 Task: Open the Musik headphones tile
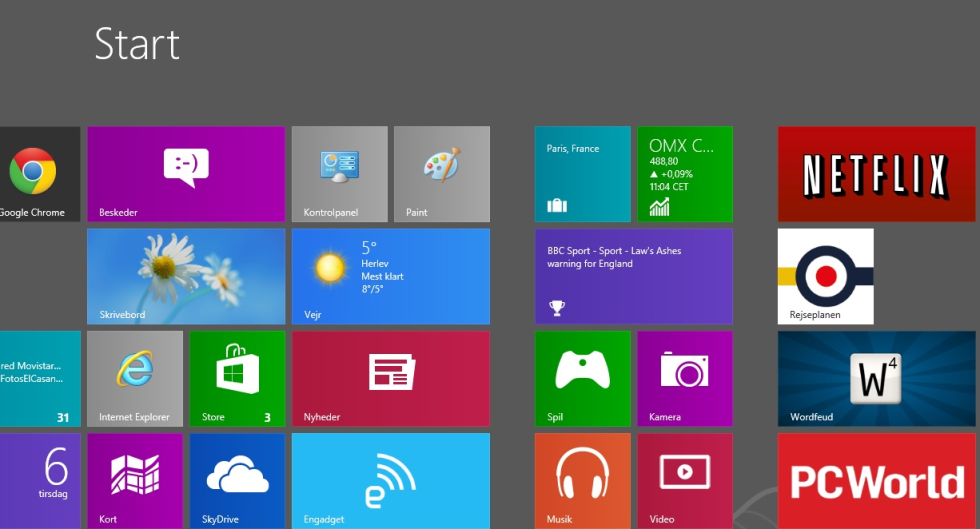[582, 480]
